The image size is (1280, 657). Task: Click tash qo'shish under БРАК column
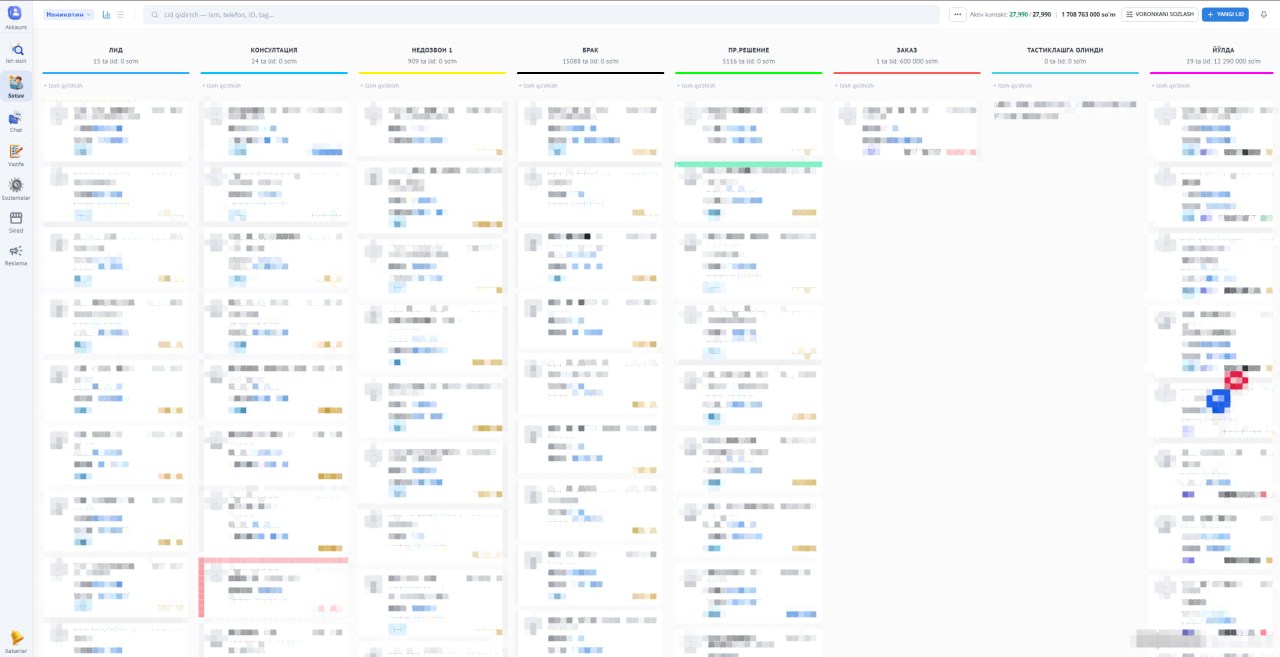(538, 85)
